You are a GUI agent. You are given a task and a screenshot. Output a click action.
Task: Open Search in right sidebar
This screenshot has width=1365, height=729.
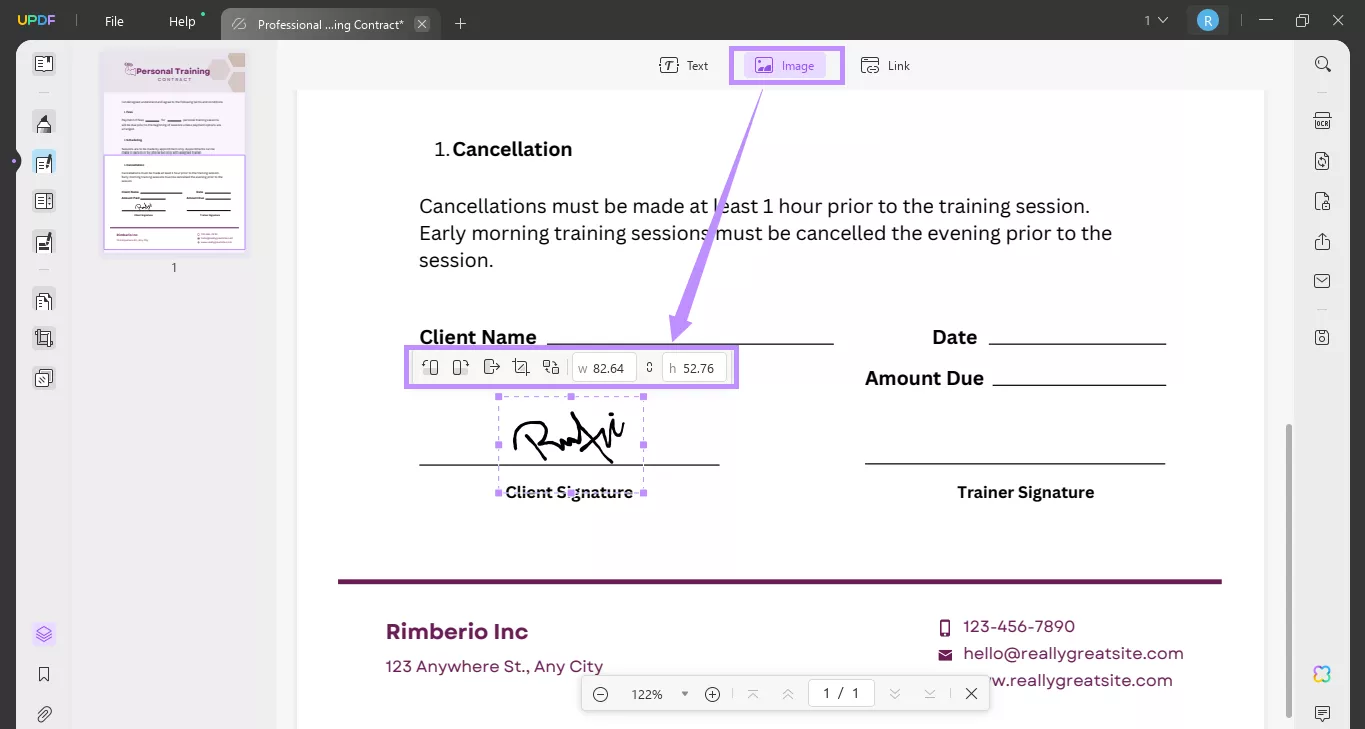point(1322,64)
